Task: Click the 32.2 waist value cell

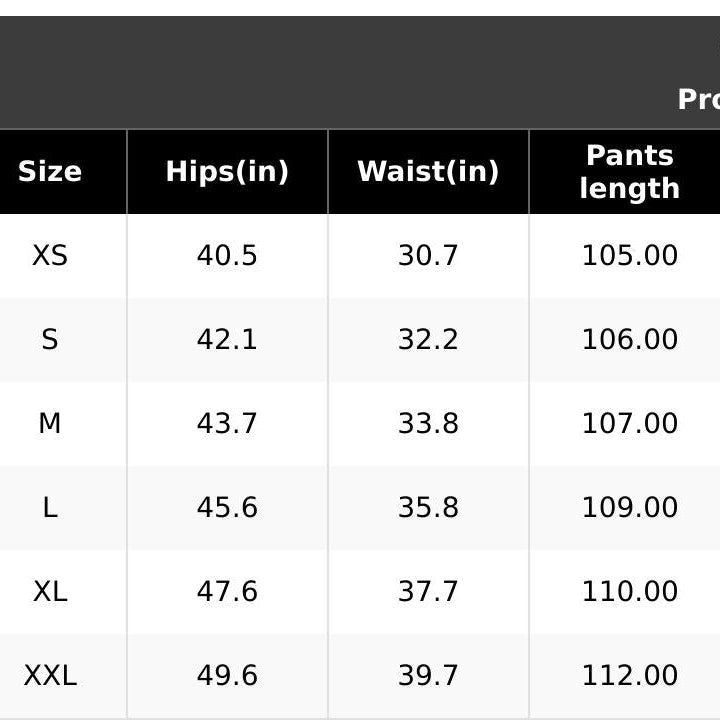Action: pos(428,340)
